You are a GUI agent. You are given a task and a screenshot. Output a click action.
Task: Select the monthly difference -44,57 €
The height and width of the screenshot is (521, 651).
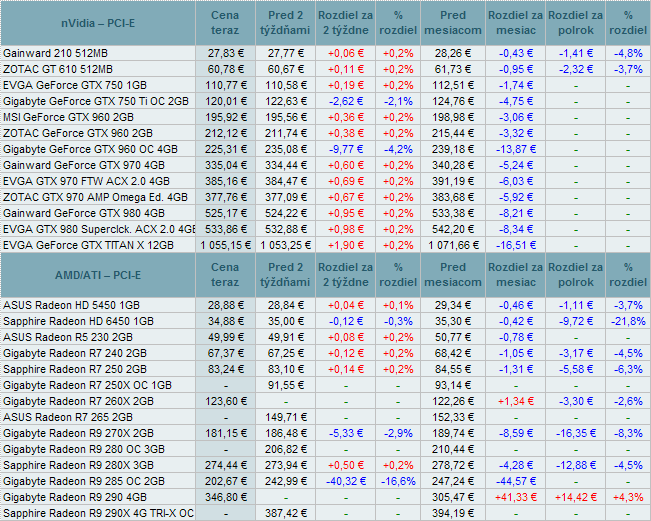[516, 481]
